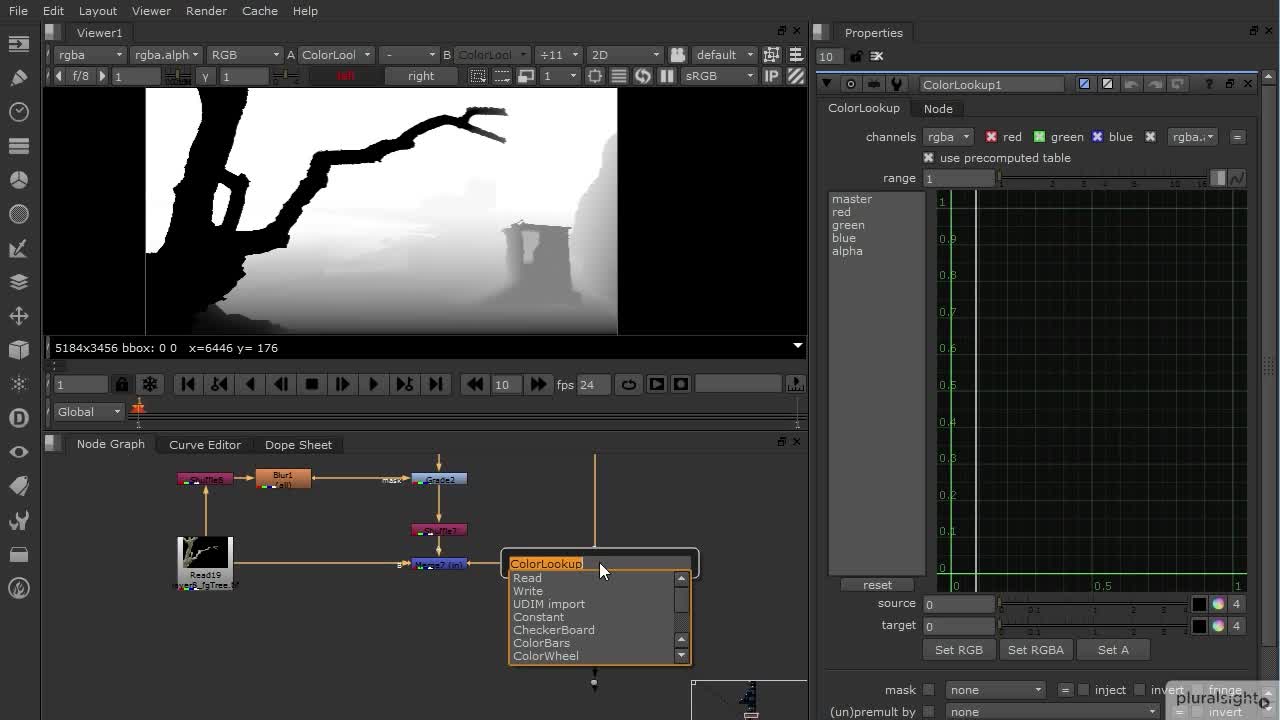Screen dimensions: 1280x720
Task: Switch to the Curve Editor tab
Action: click(x=205, y=445)
